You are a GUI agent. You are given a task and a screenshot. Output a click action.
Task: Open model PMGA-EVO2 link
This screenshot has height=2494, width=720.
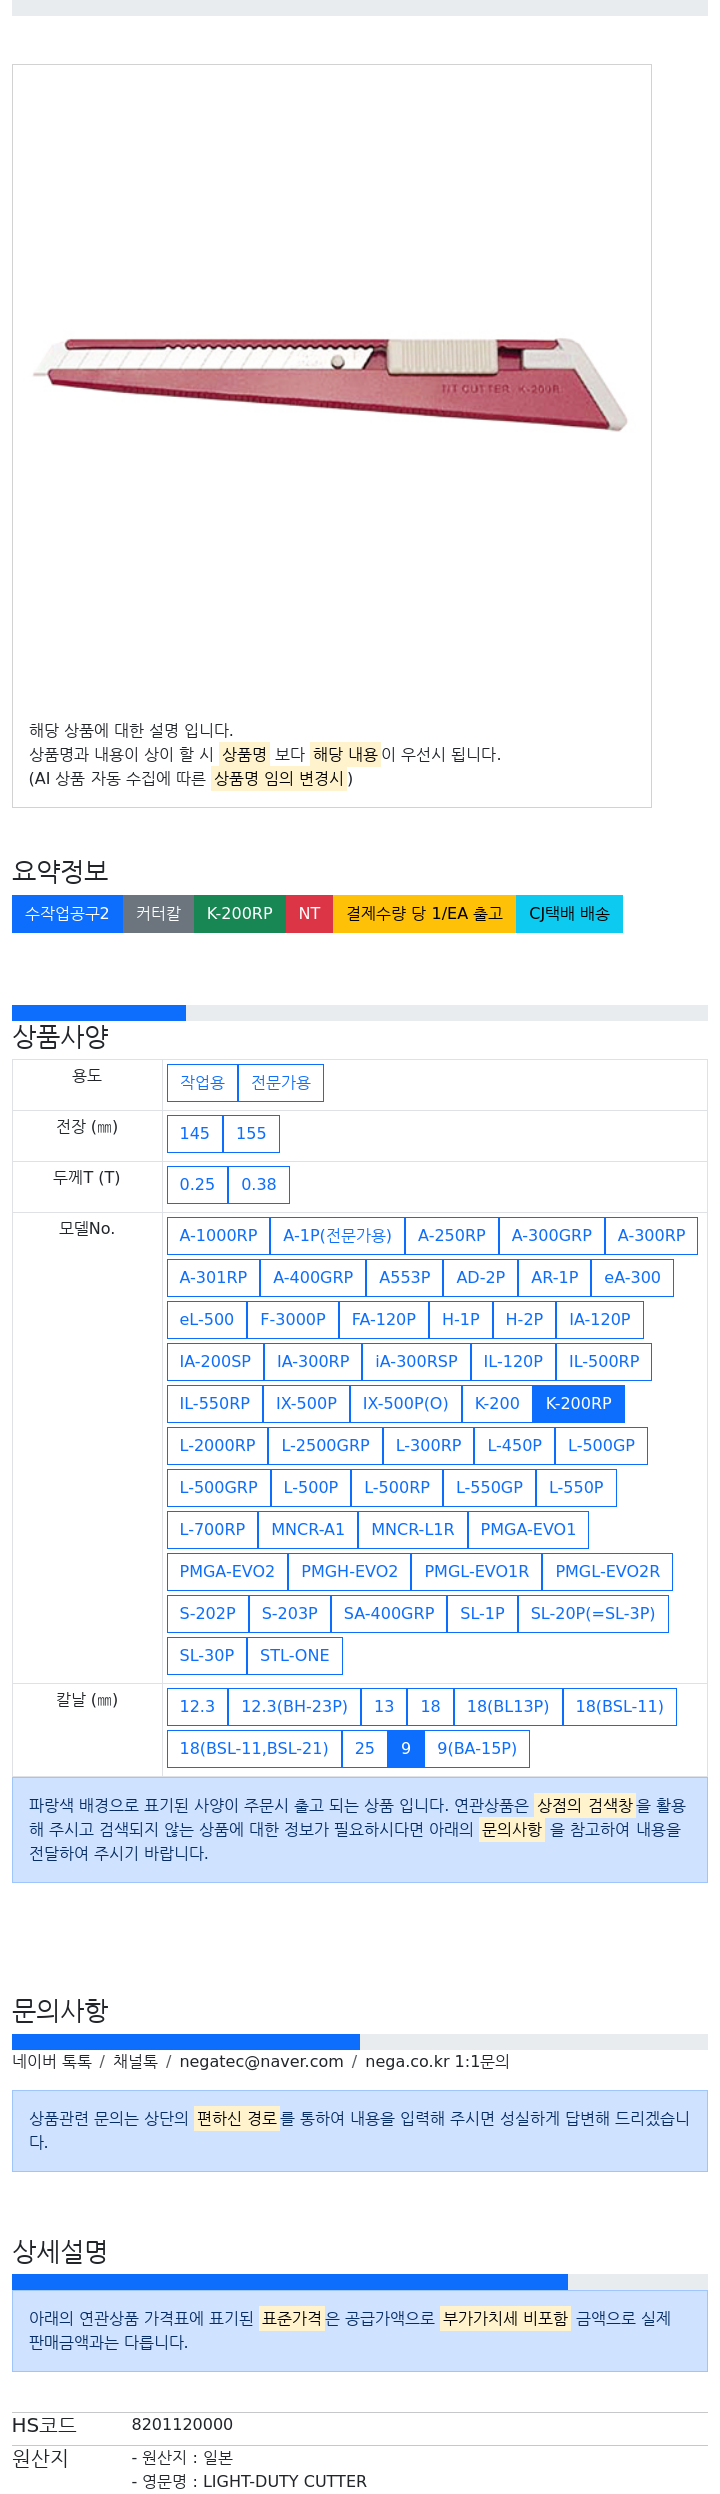227,1572
